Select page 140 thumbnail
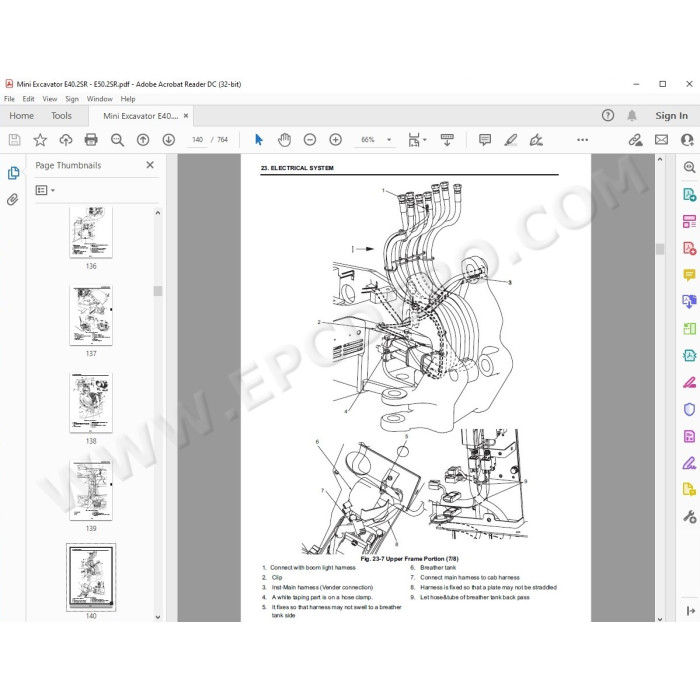The width and height of the screenshot is (700, 700). (x=91, y=577)
